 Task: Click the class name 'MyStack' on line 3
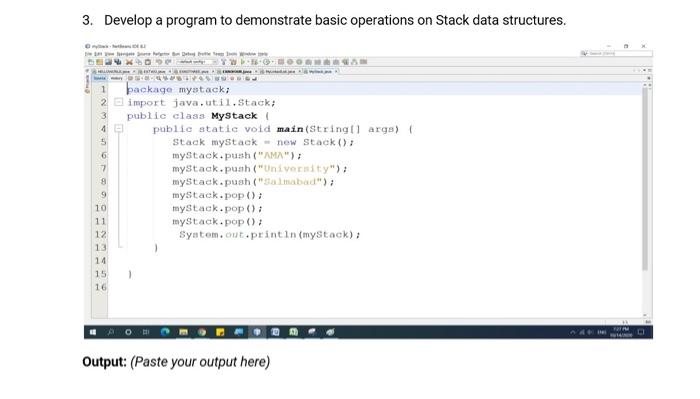234,116
